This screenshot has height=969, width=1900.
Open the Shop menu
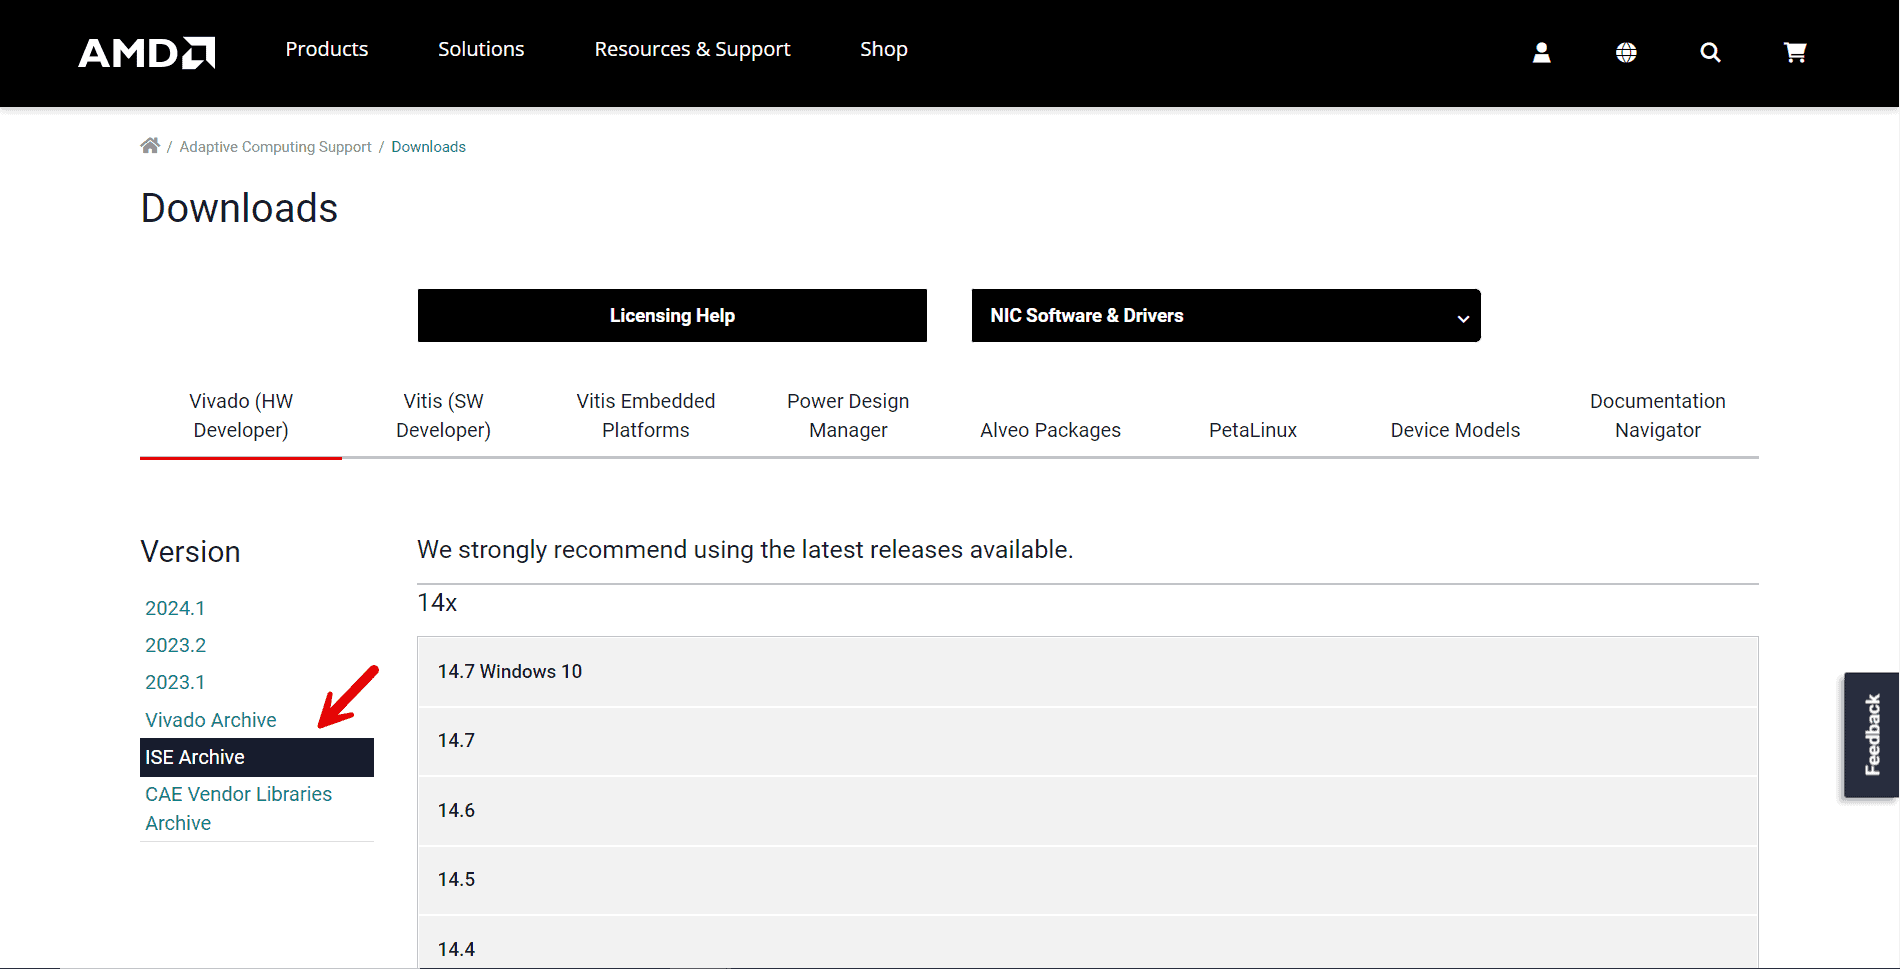(x=883, y=48)
